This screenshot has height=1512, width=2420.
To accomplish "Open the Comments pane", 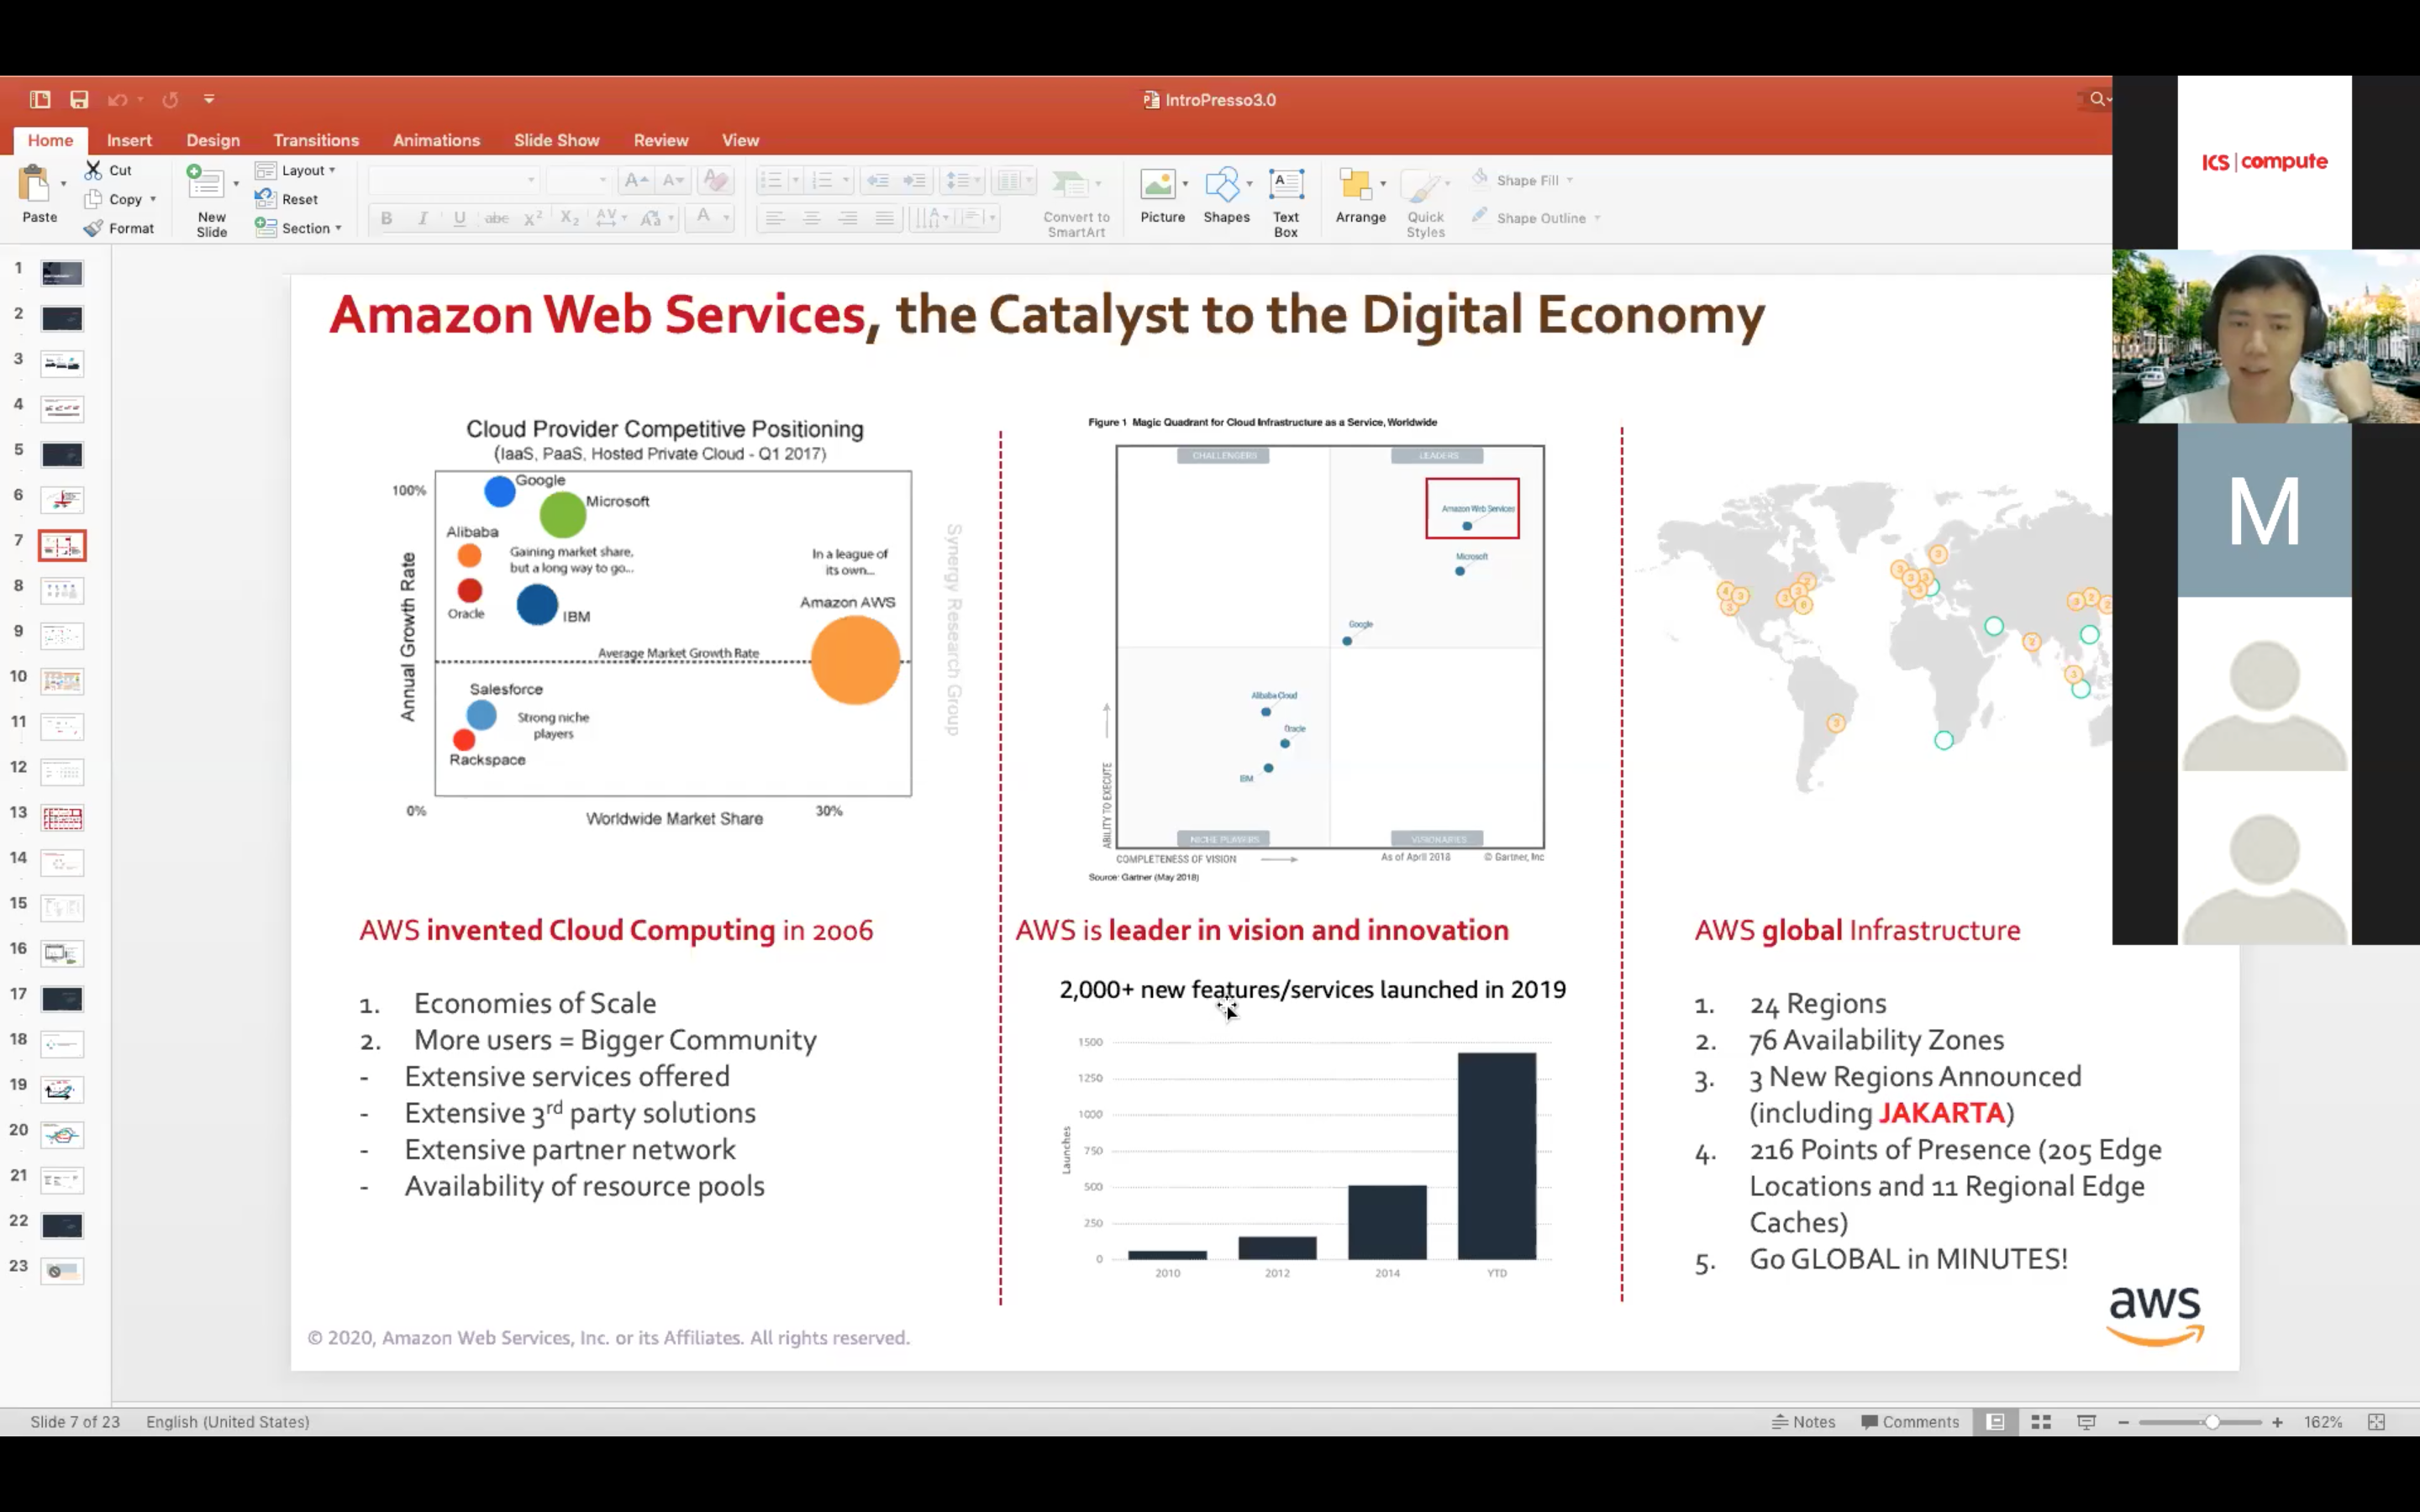I will tap(1909, 1421).
